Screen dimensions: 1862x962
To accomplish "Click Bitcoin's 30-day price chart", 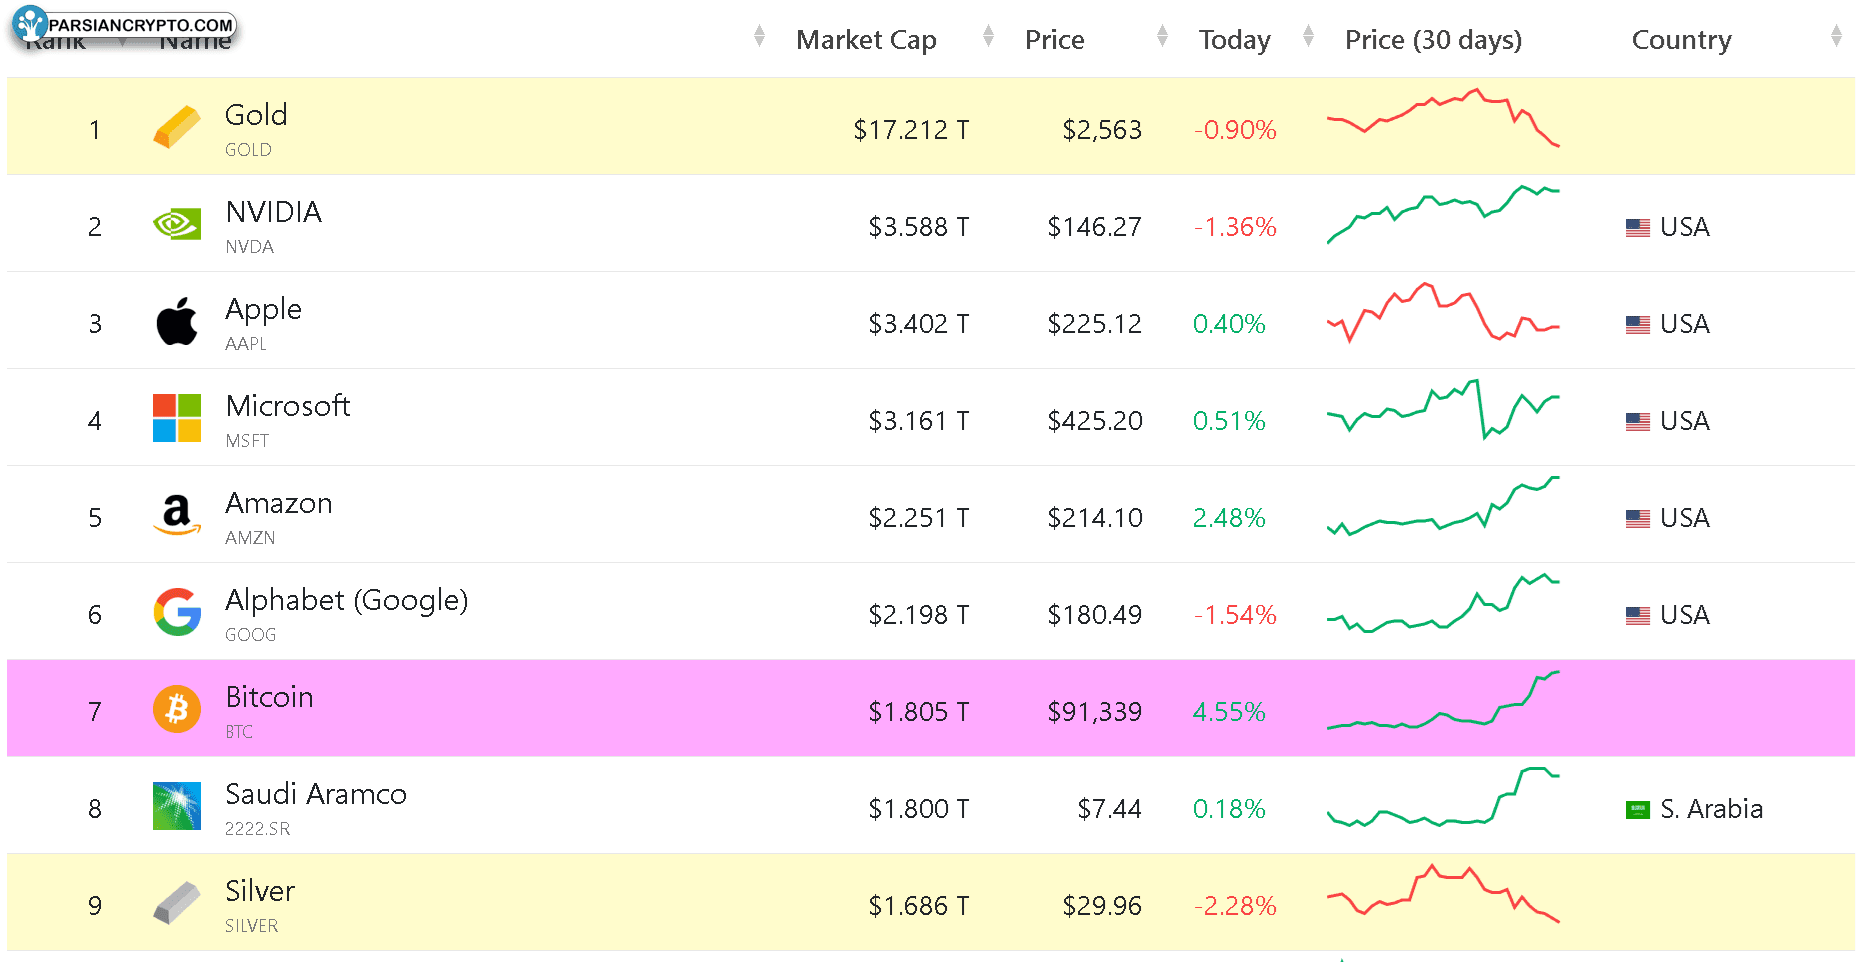I will click(1443, 700).
